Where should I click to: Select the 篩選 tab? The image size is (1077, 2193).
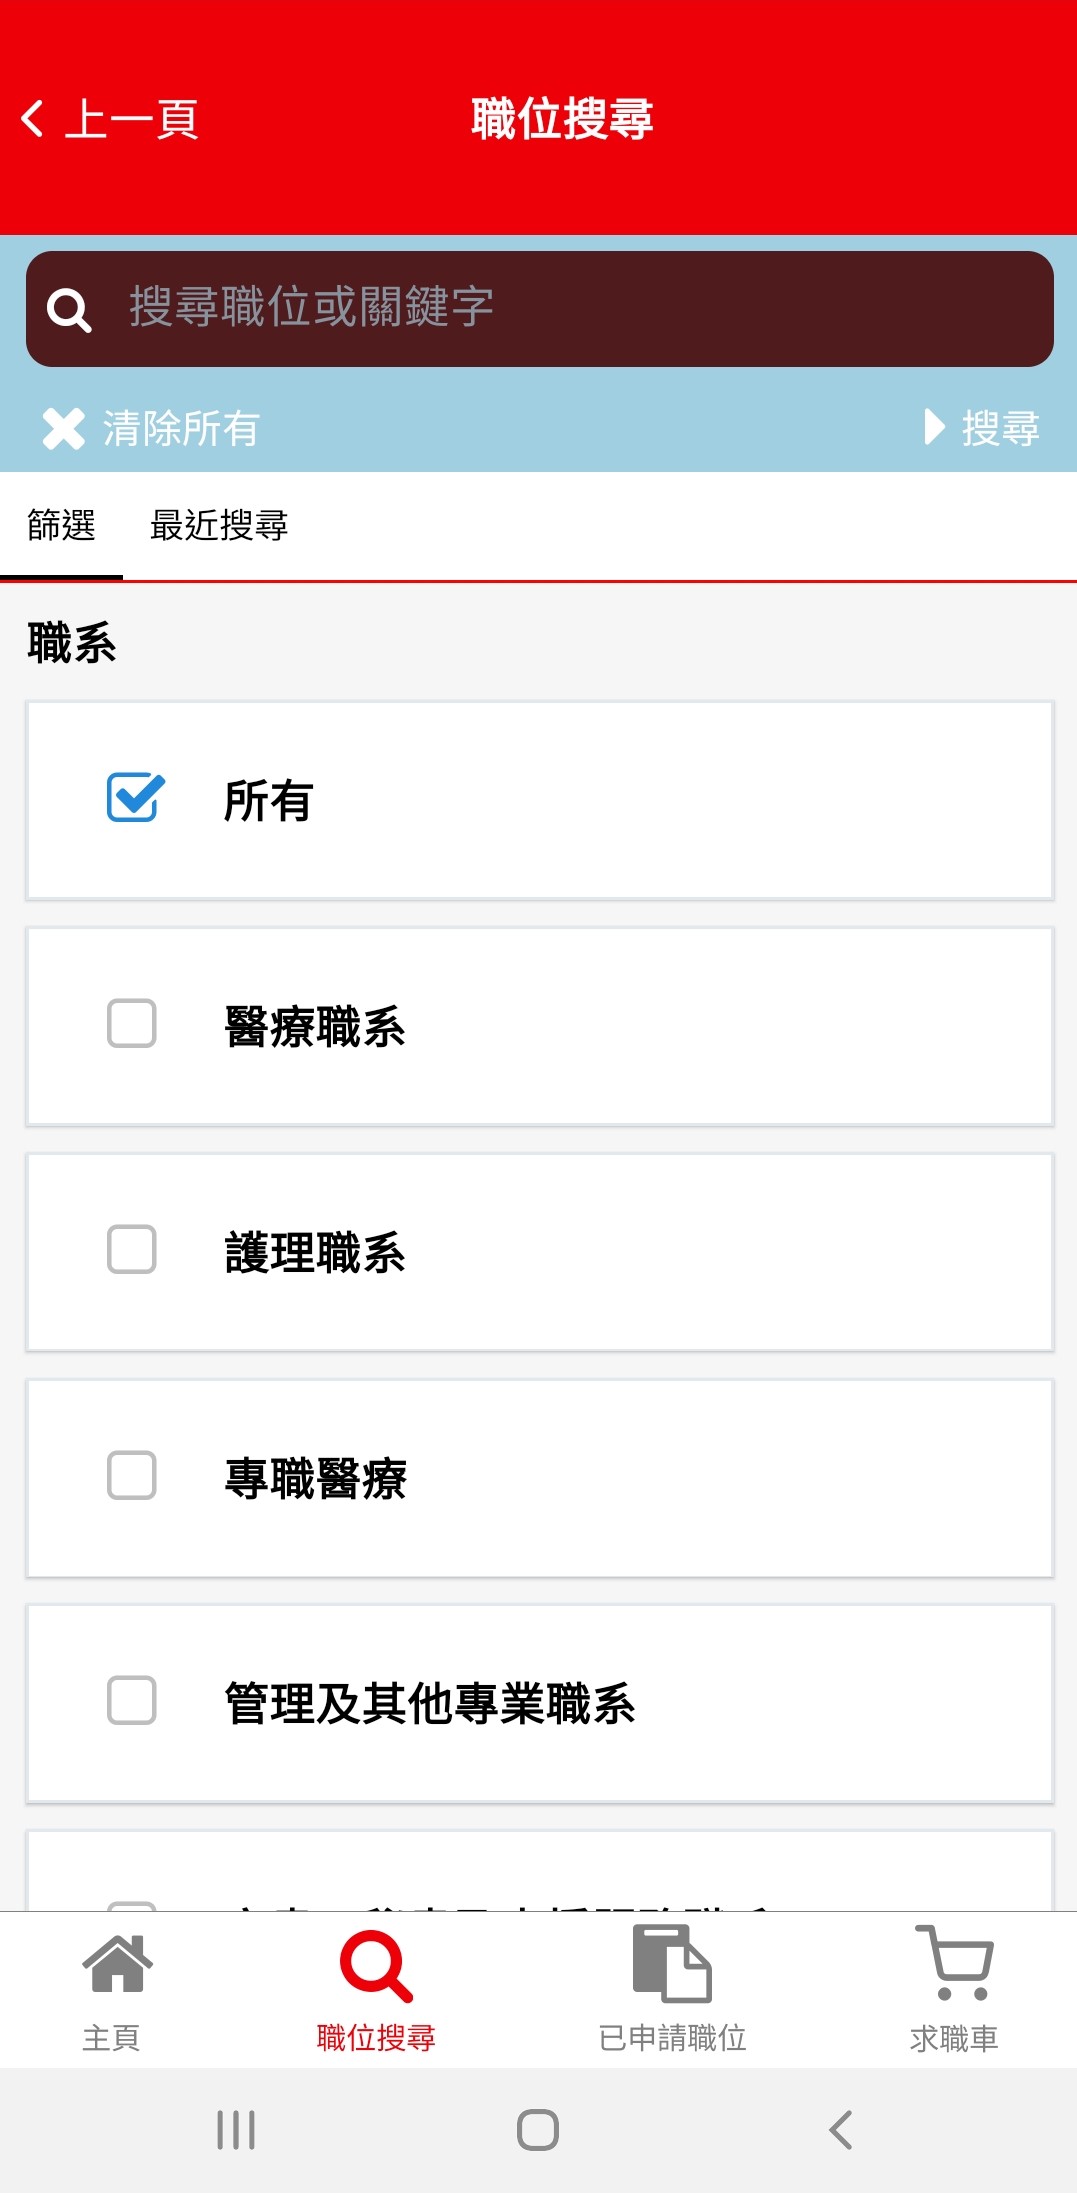(x=61, y=525)
